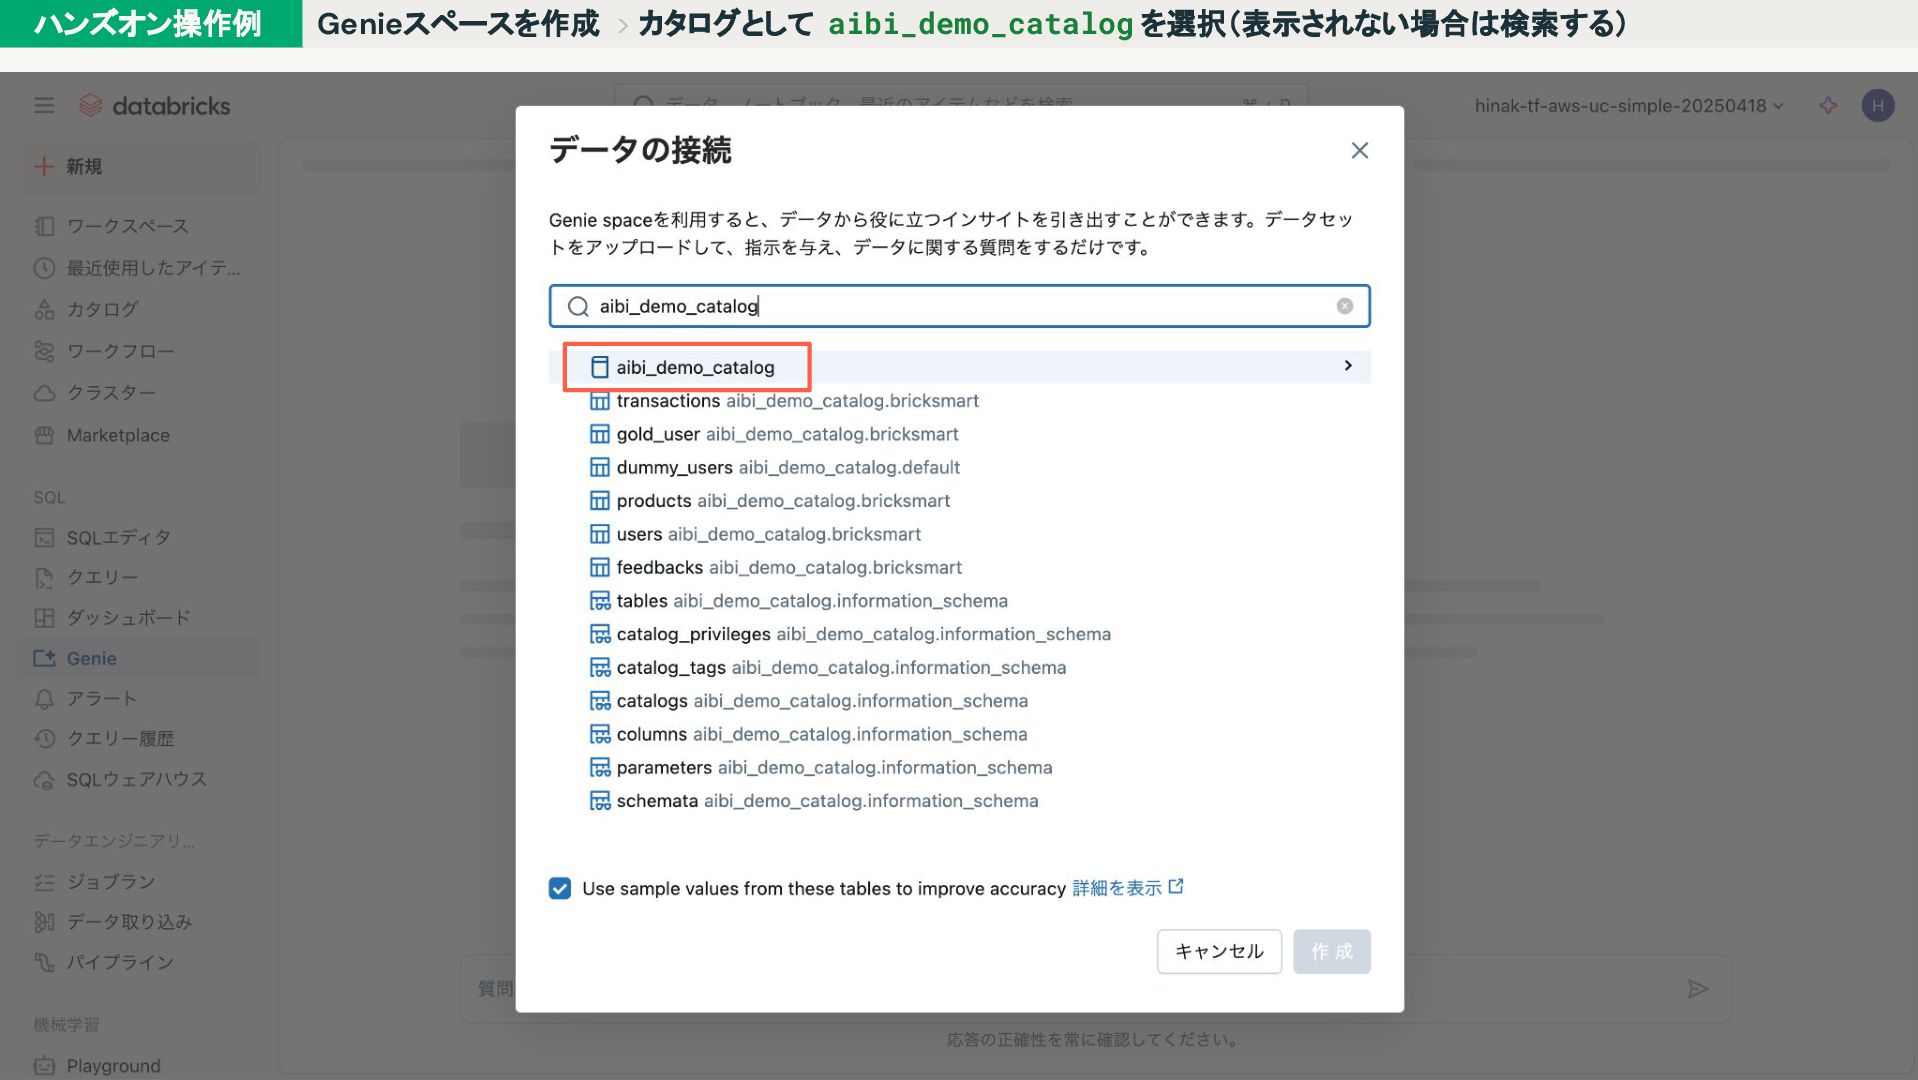The image size is (1918, 1080).
Task: Open Genie in the sidebar
Action: [139, 658]
